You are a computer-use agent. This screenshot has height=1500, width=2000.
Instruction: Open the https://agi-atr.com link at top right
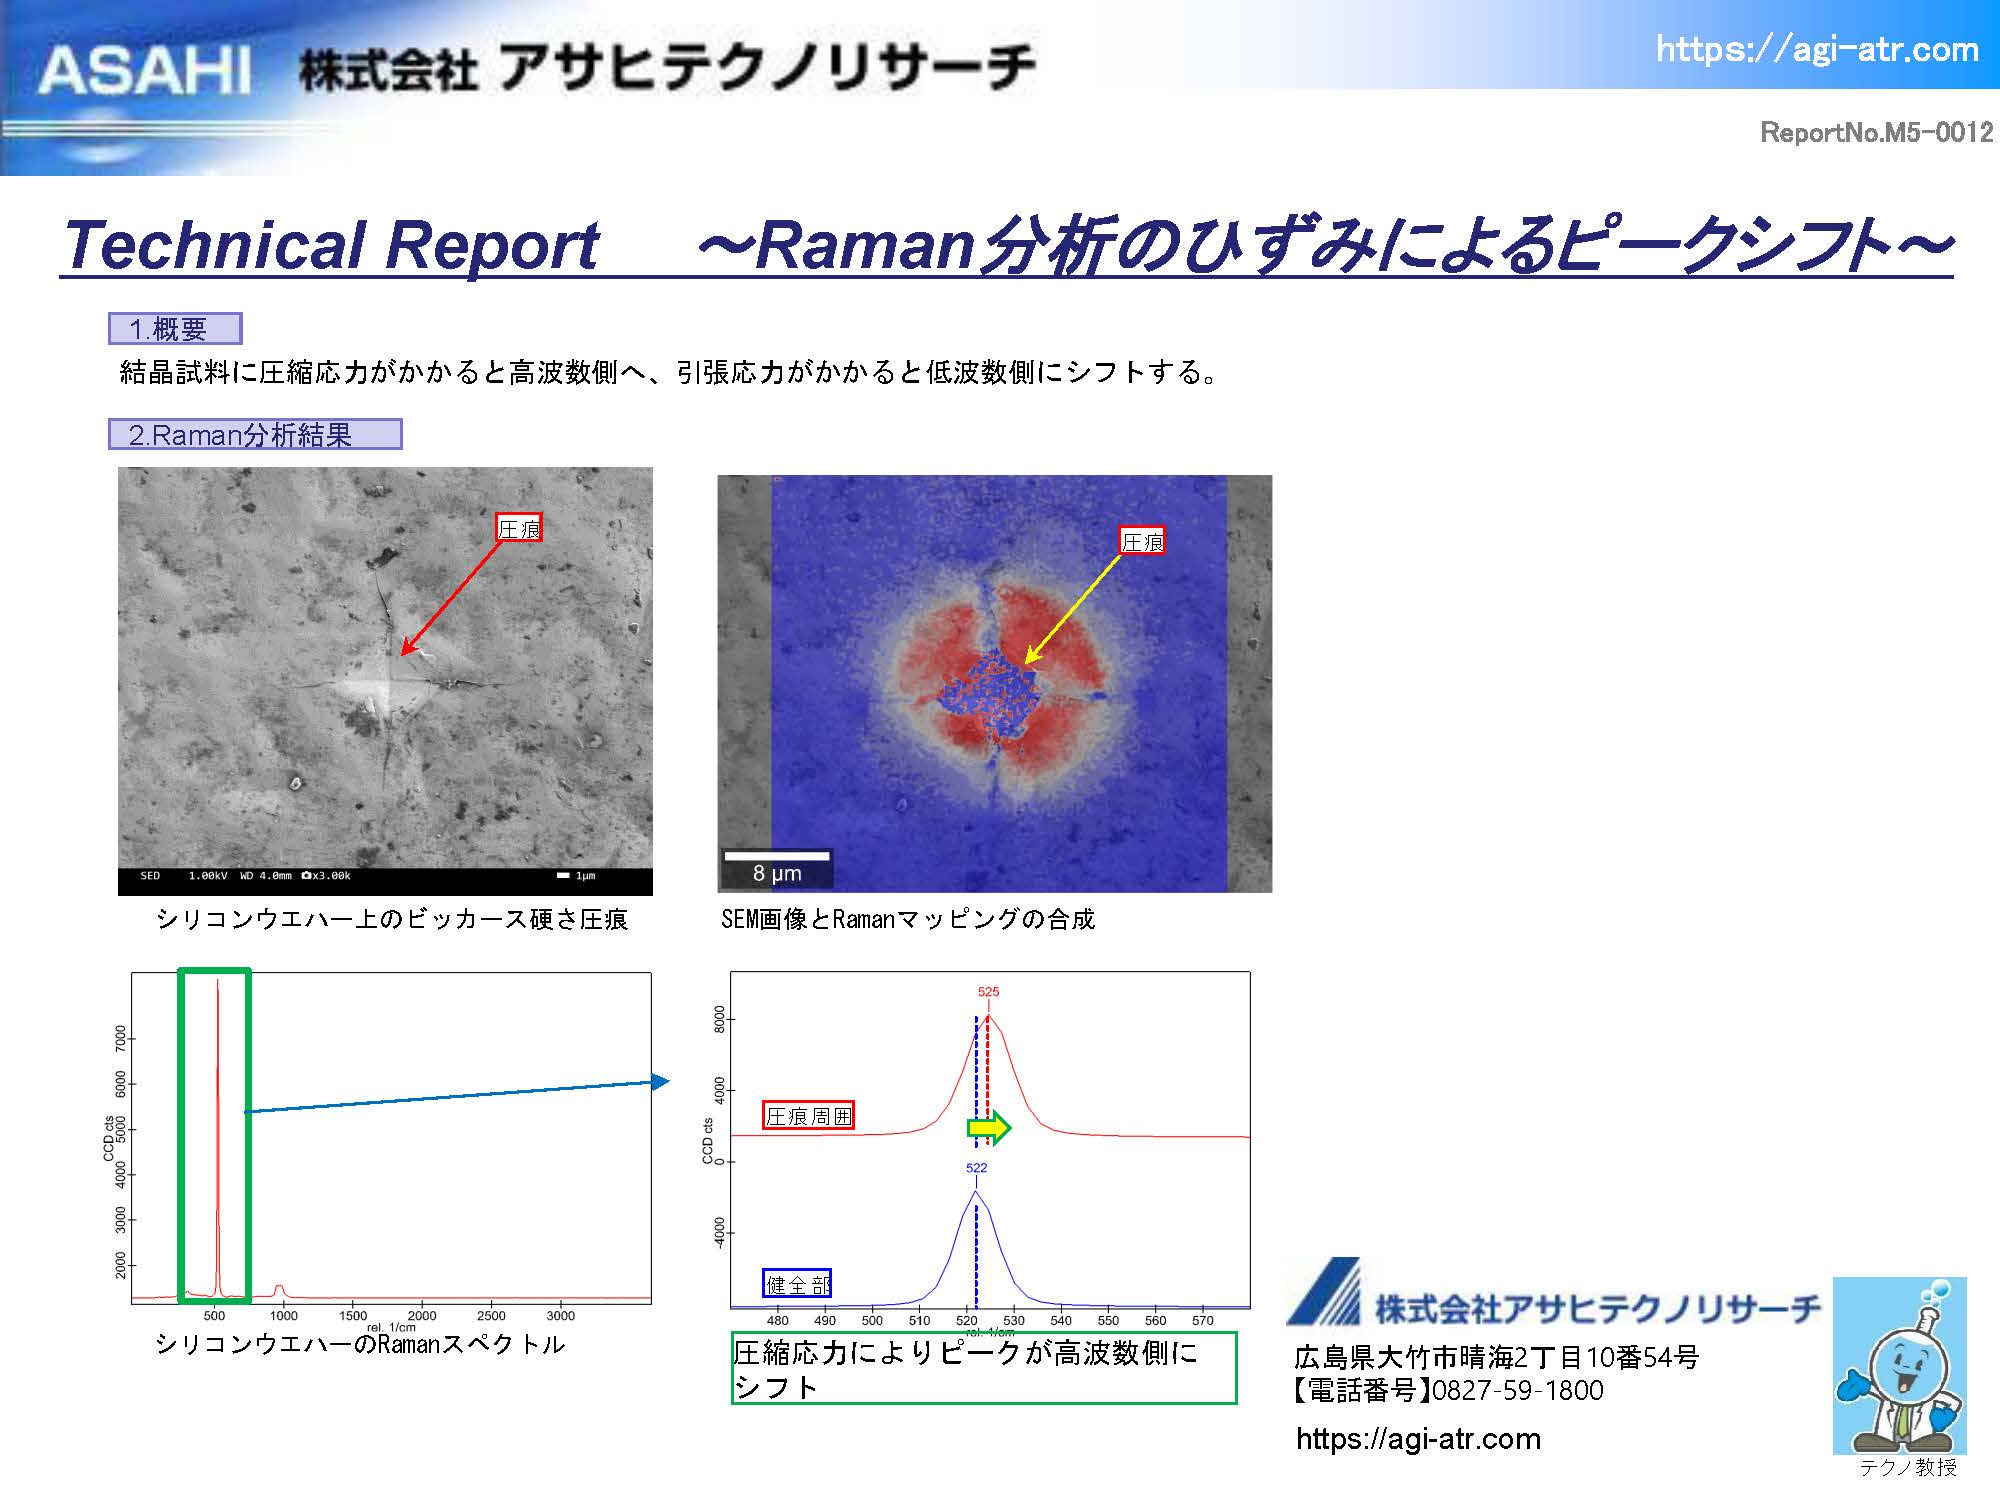(1816, 49)
